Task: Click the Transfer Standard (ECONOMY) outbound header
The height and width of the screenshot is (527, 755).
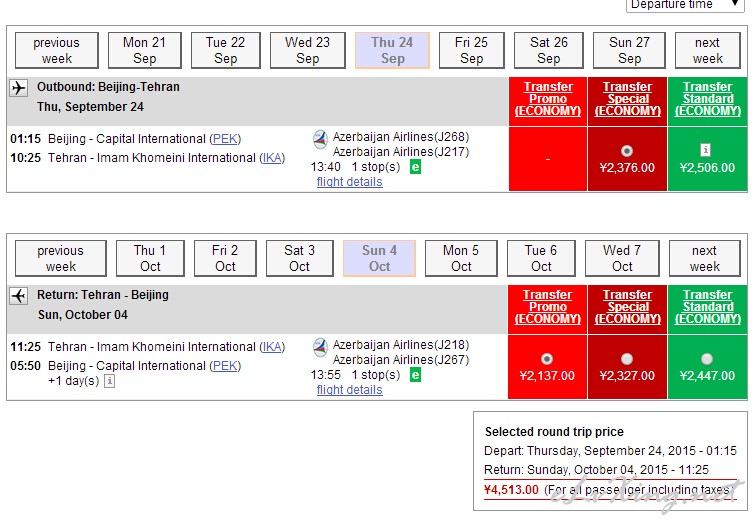Action: tap(707, 99)
